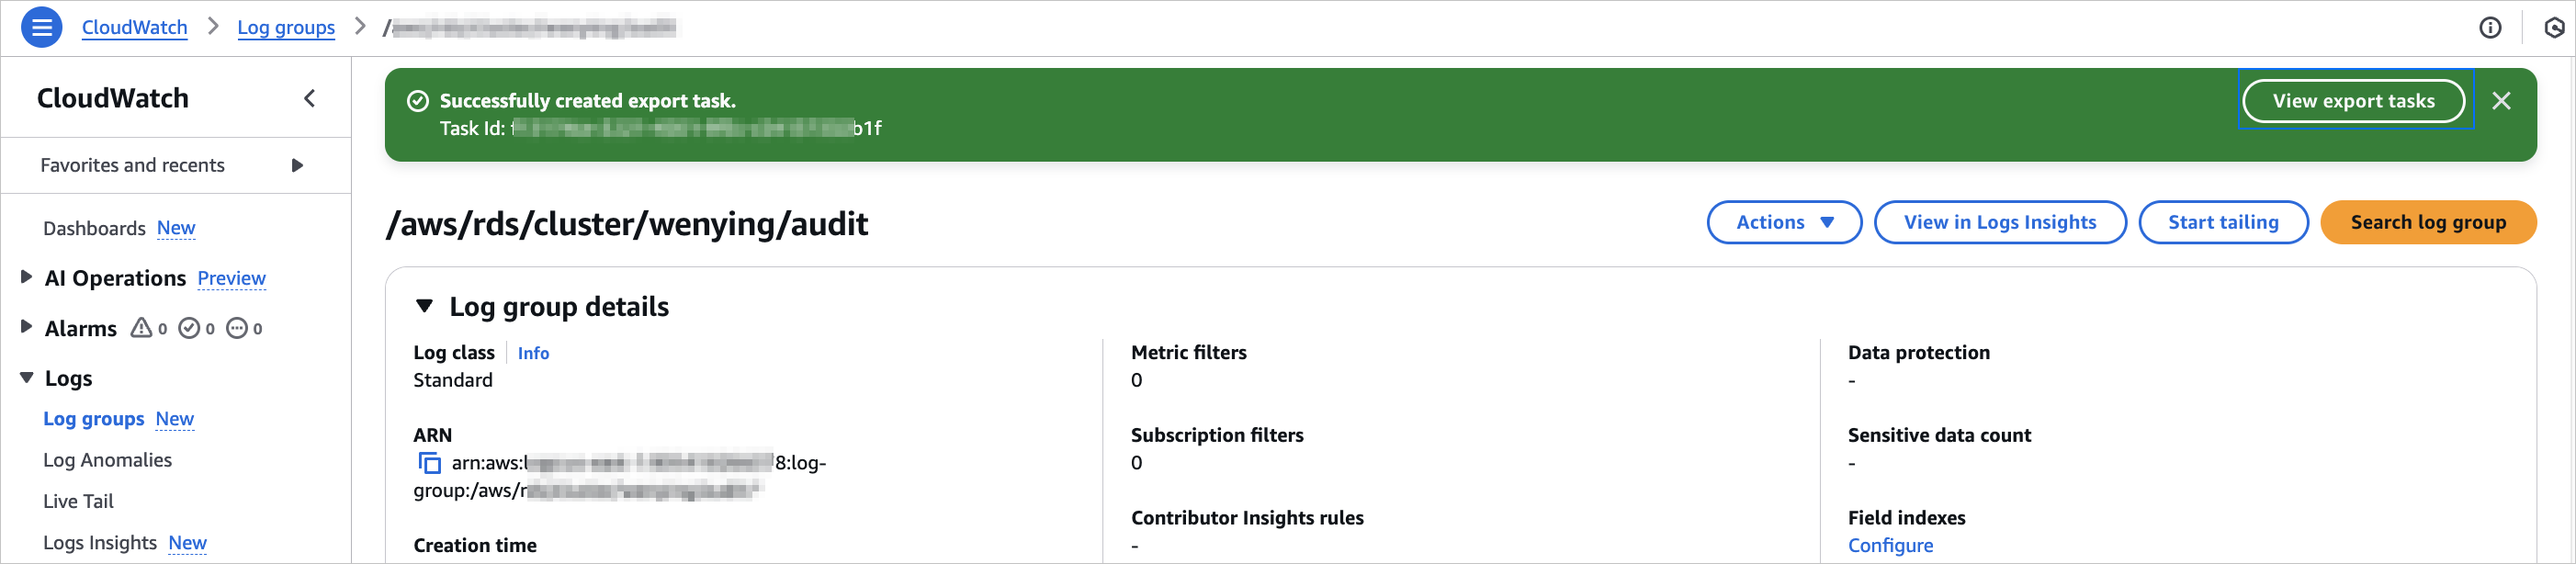Open the hamburger navigation menu
The width and height of the screenshot is (2576, 564).
42,28
